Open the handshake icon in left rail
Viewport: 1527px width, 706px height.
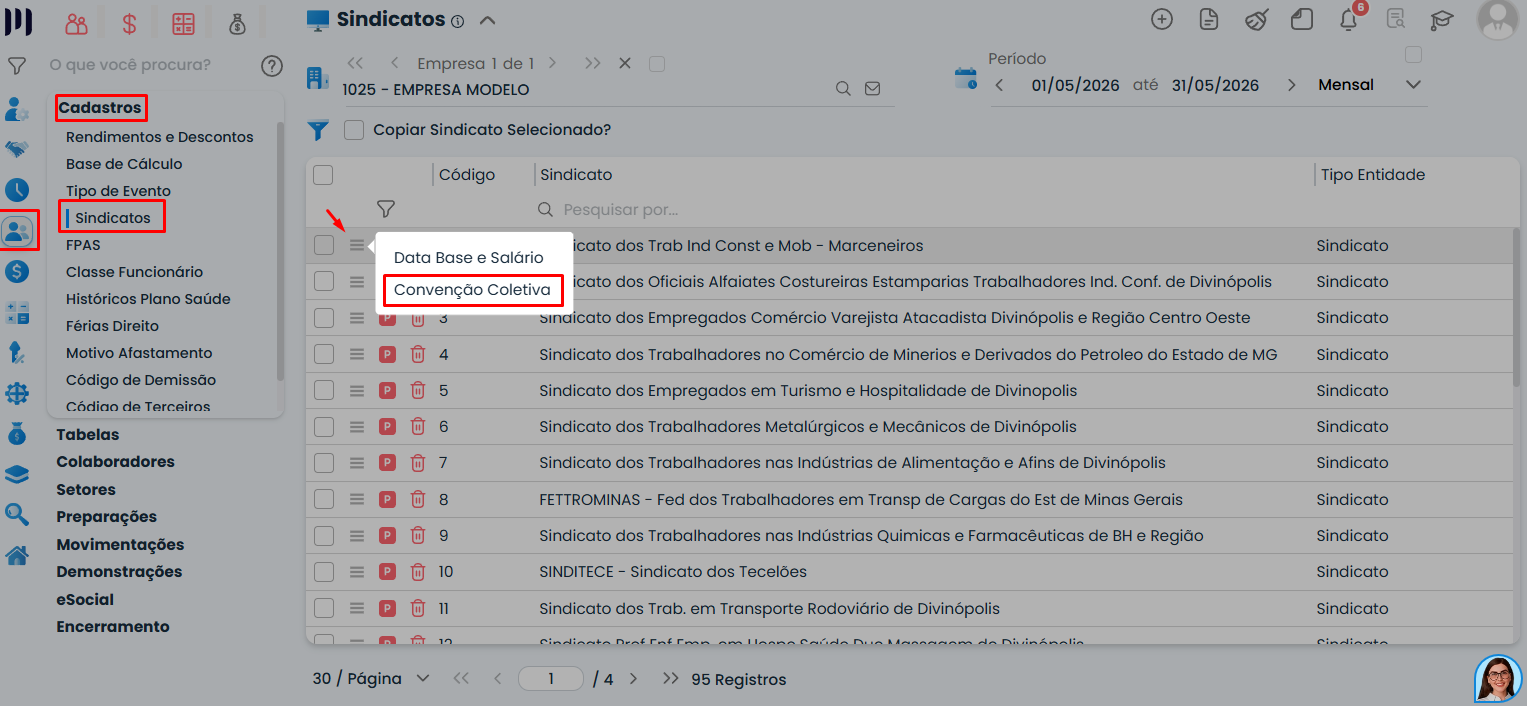pyautogui.click(x=17, y=150)
